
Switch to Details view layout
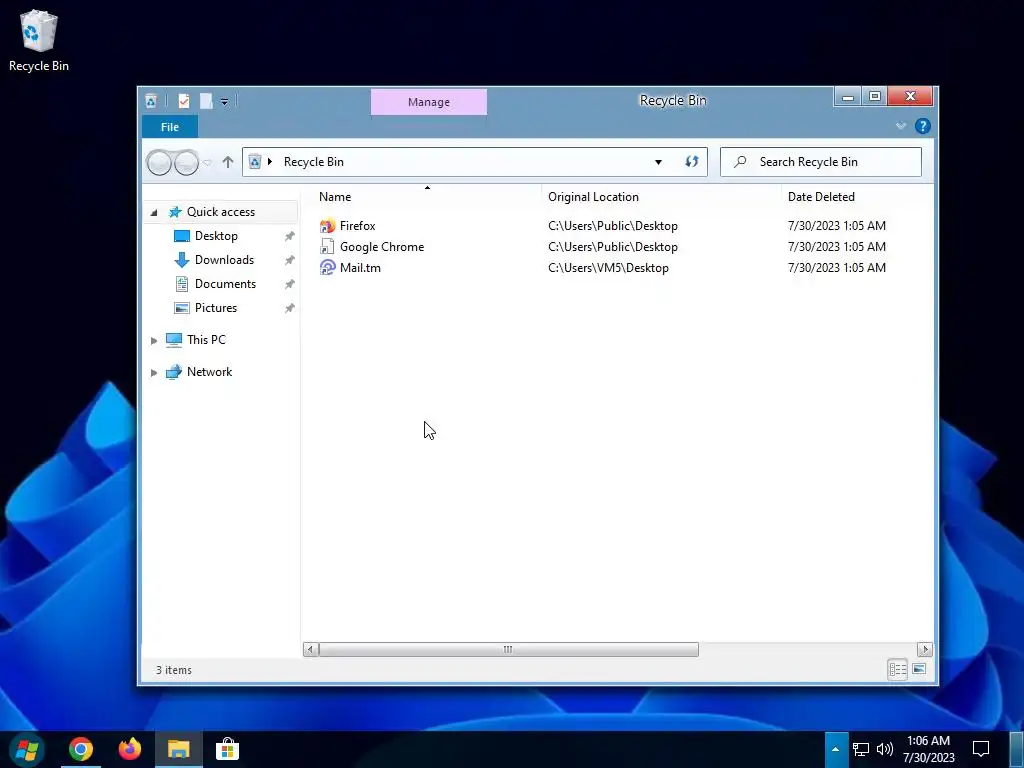tap(897, 669)
